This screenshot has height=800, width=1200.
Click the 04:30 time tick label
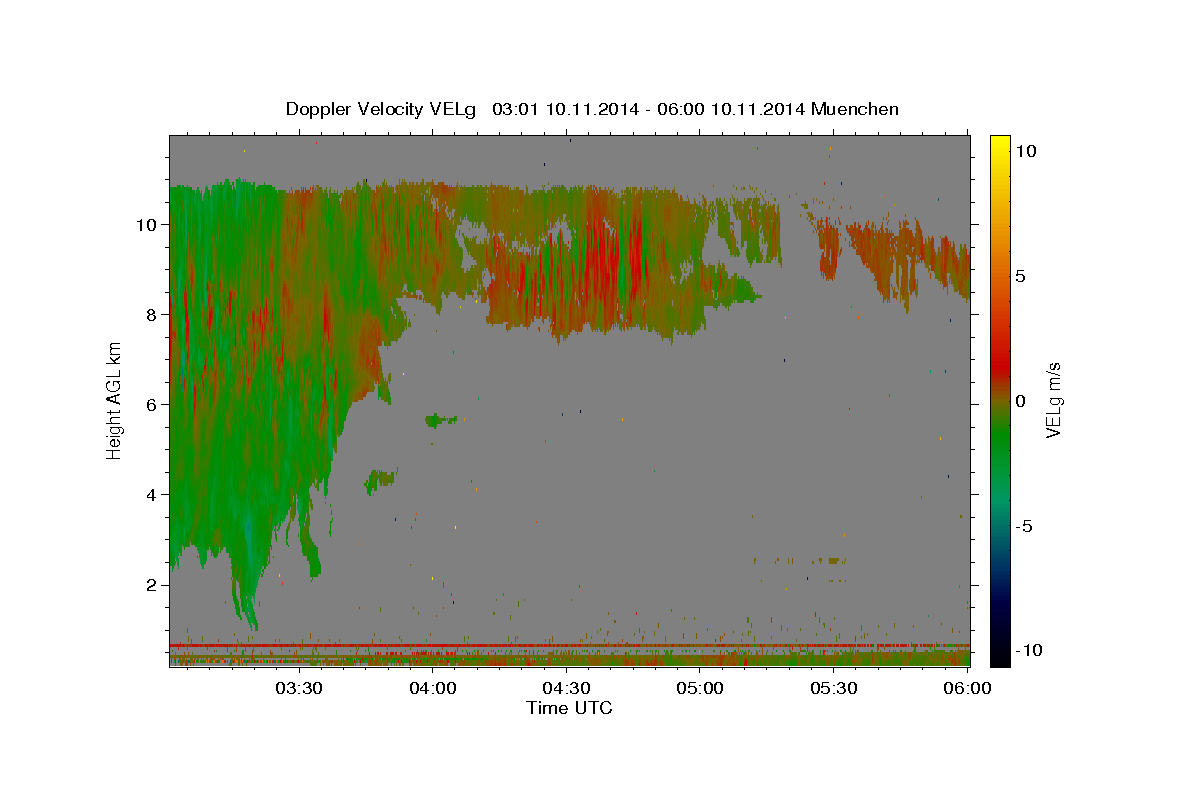(567, 688)
